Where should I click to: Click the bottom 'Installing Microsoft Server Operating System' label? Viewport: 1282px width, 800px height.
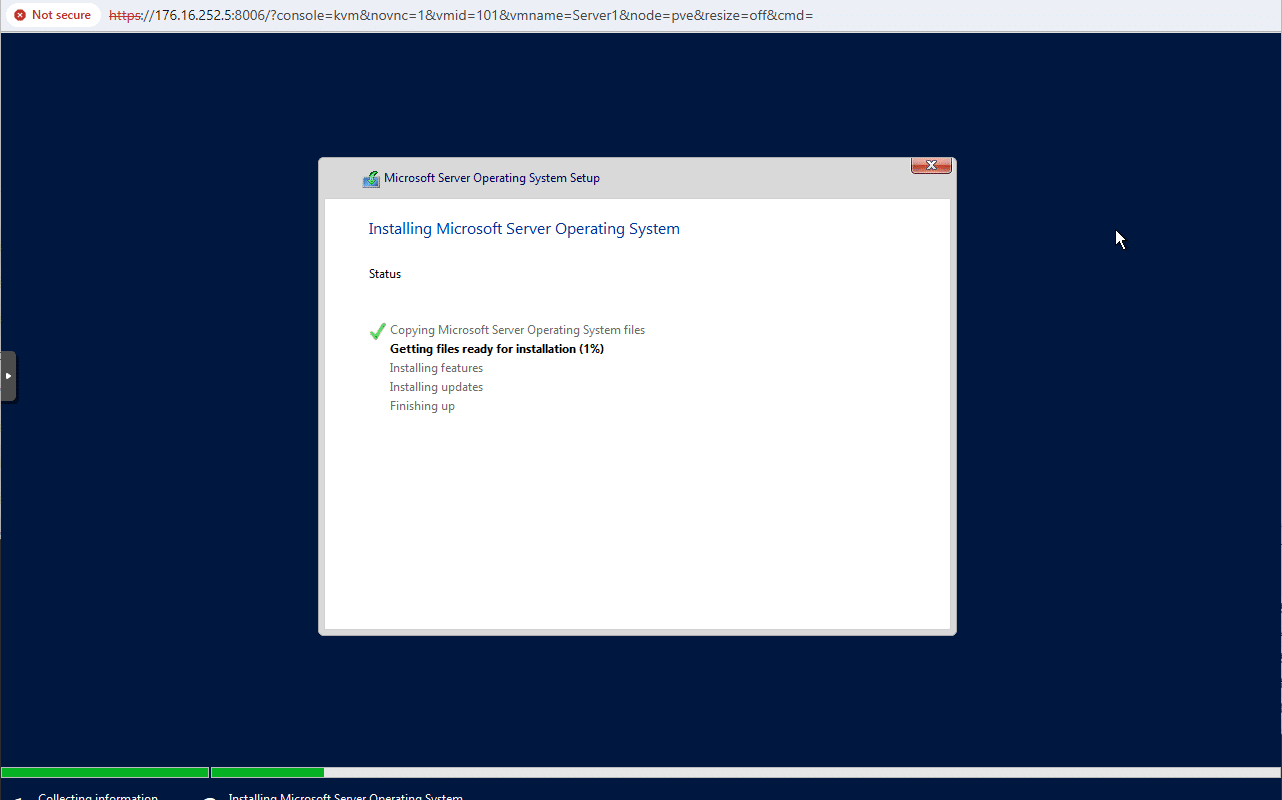345,796
